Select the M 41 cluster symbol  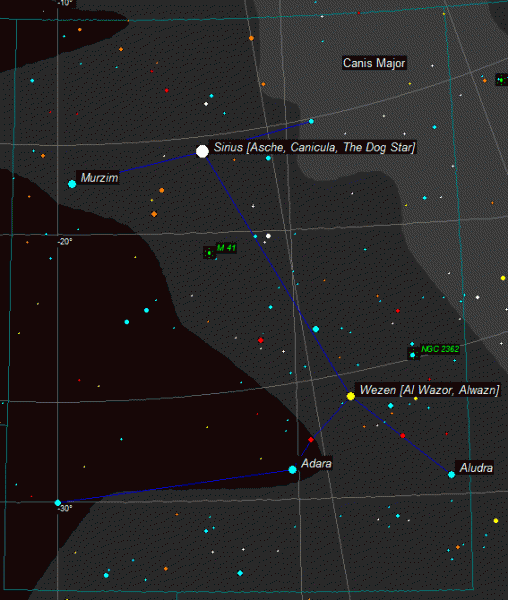point(209,253)
